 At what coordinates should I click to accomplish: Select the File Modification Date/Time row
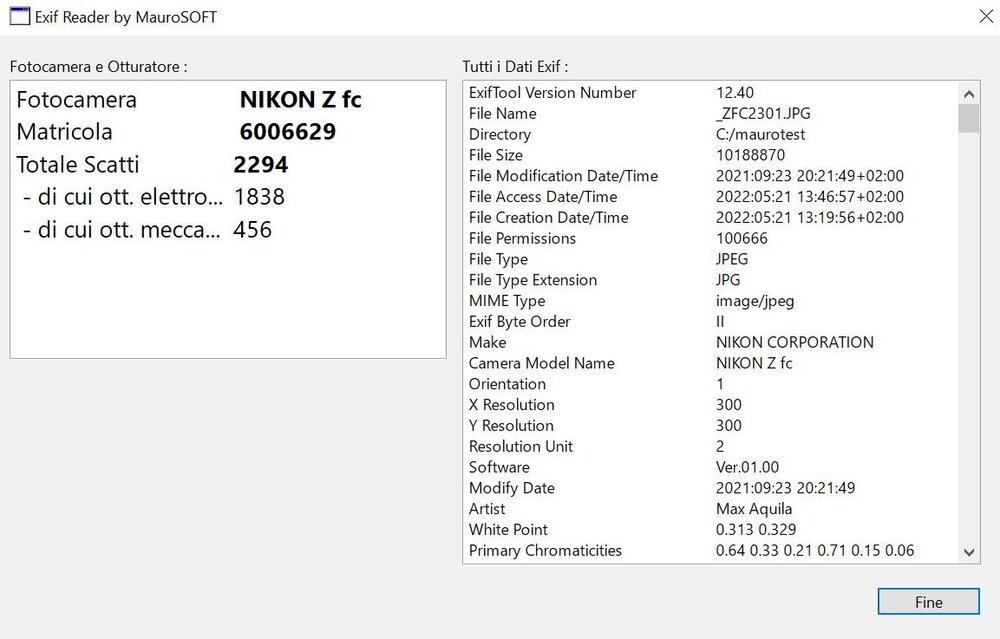710,176
